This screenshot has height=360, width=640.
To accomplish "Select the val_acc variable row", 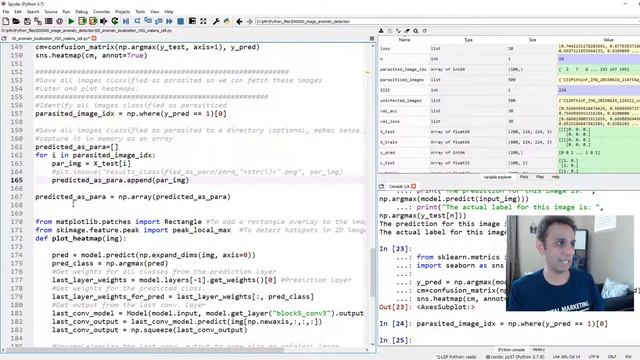I will click(509, 111).
